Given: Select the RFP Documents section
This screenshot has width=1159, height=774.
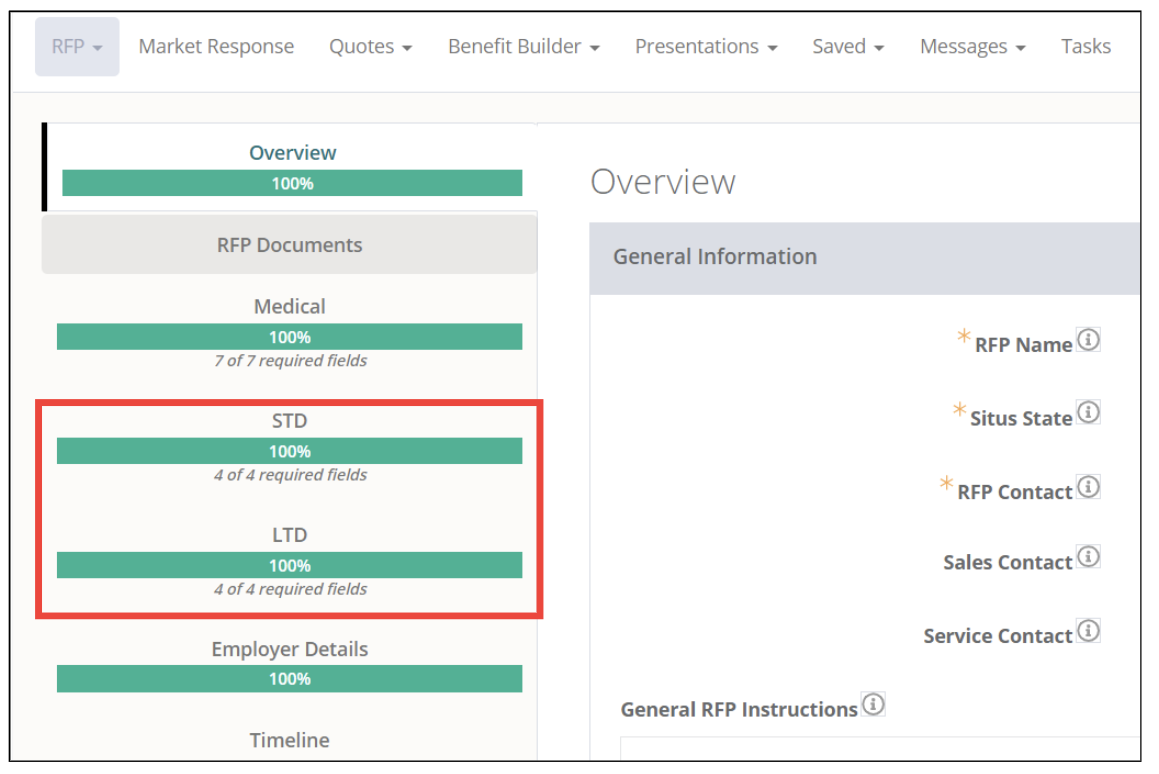Looking at the screenshot, I should pos(289,245).
